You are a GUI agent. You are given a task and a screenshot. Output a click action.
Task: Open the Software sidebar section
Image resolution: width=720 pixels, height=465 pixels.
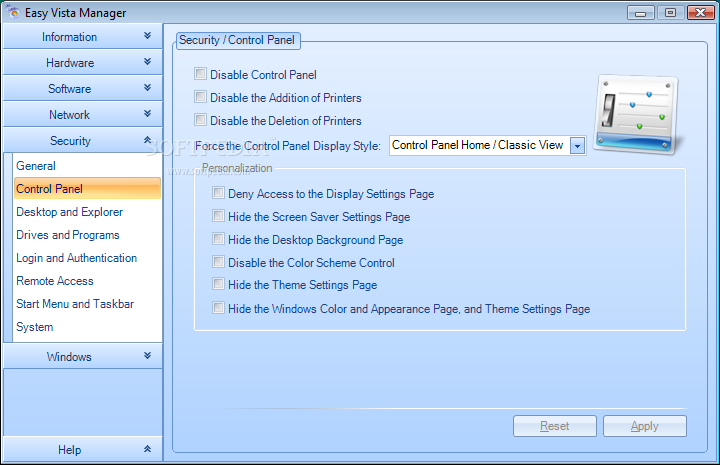(83, 88)
